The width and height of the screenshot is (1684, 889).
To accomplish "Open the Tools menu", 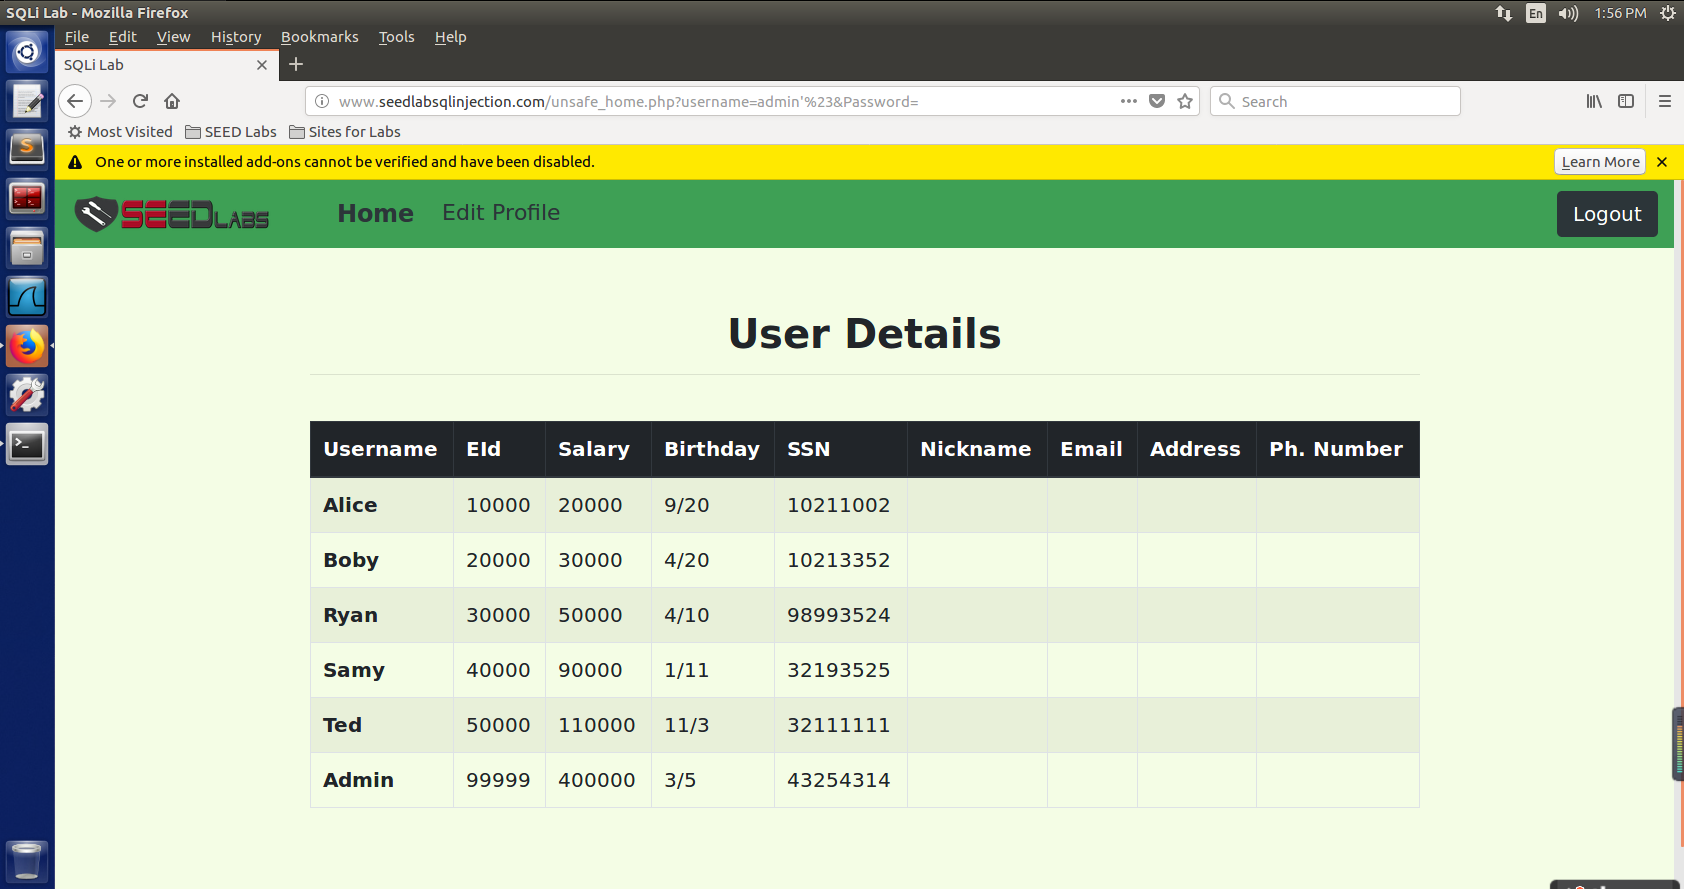I will (x=396, y=37).
